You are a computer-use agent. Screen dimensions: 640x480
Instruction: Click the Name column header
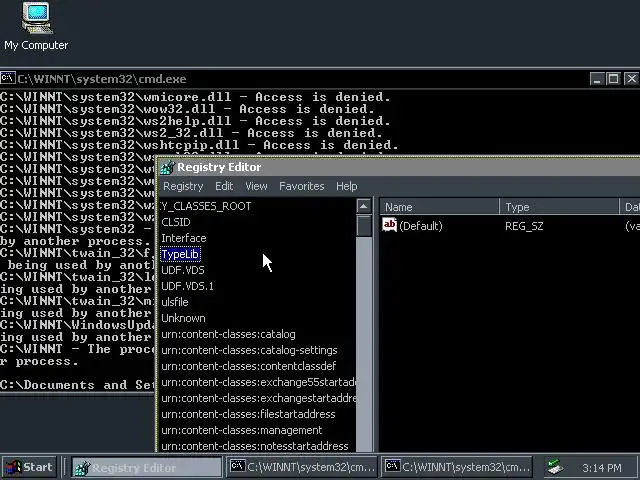[439, 207]
